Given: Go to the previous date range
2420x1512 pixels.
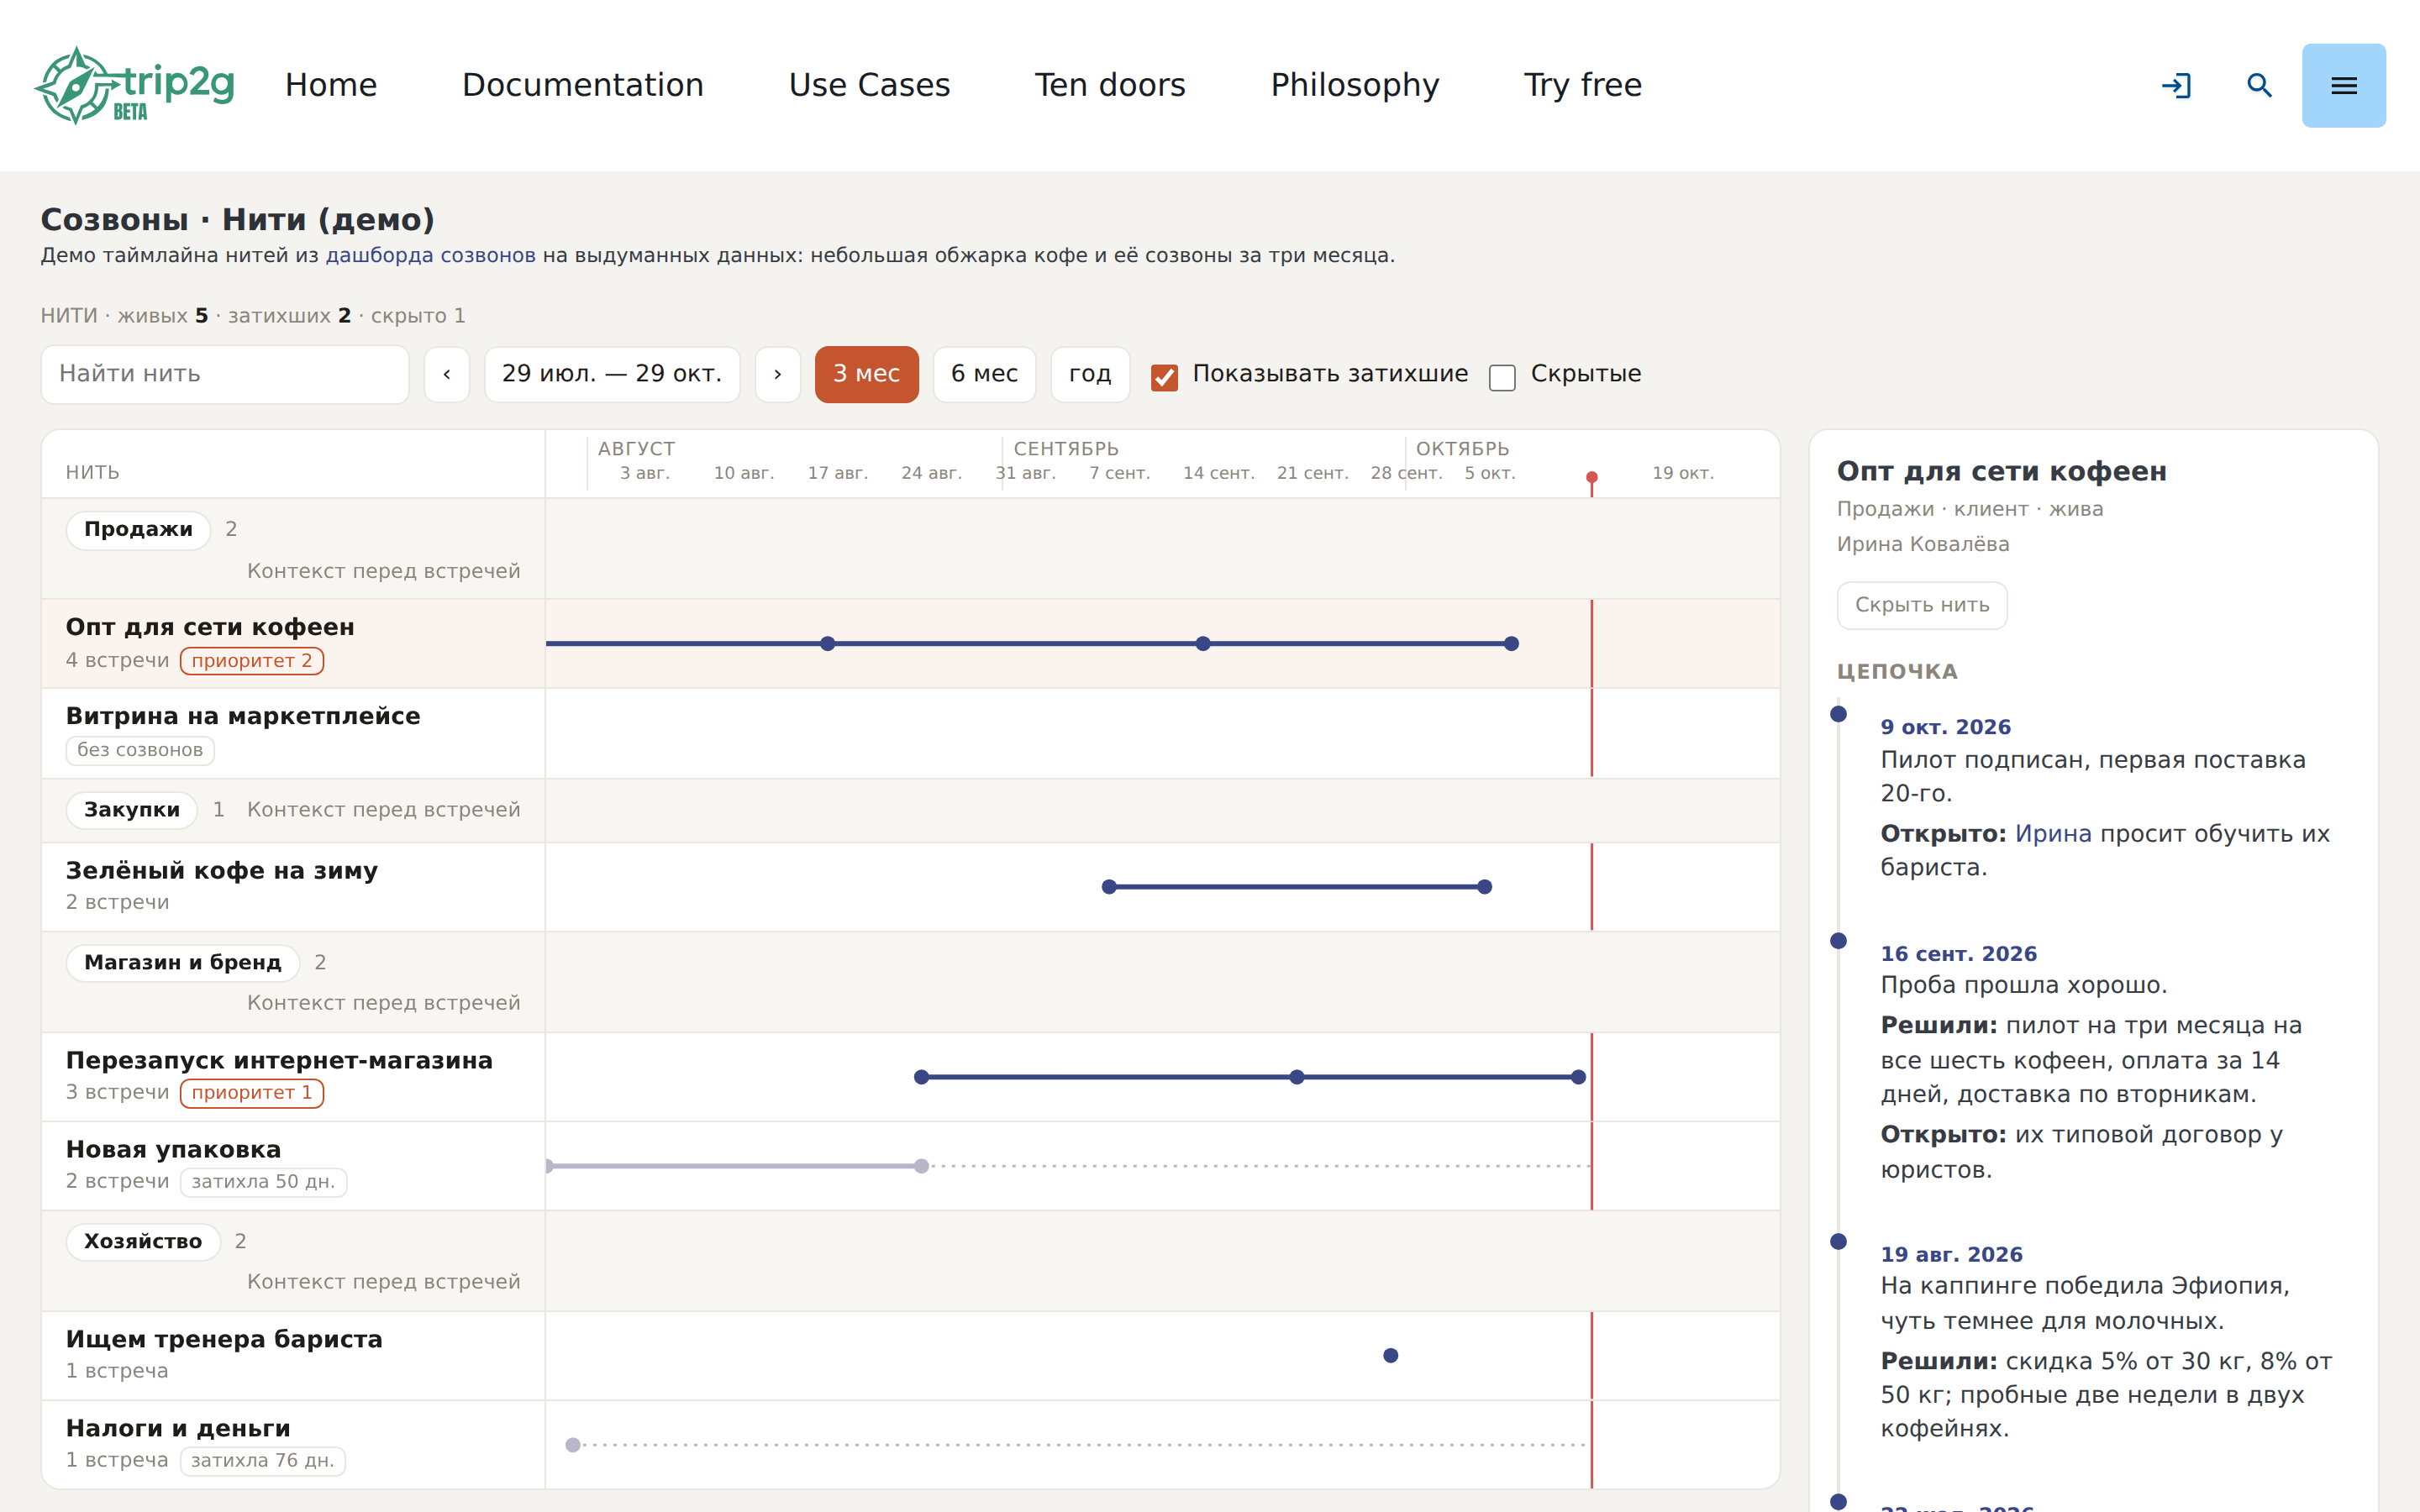Looking at the screenshot, I should pyautogui.click(x=447, y=374).
